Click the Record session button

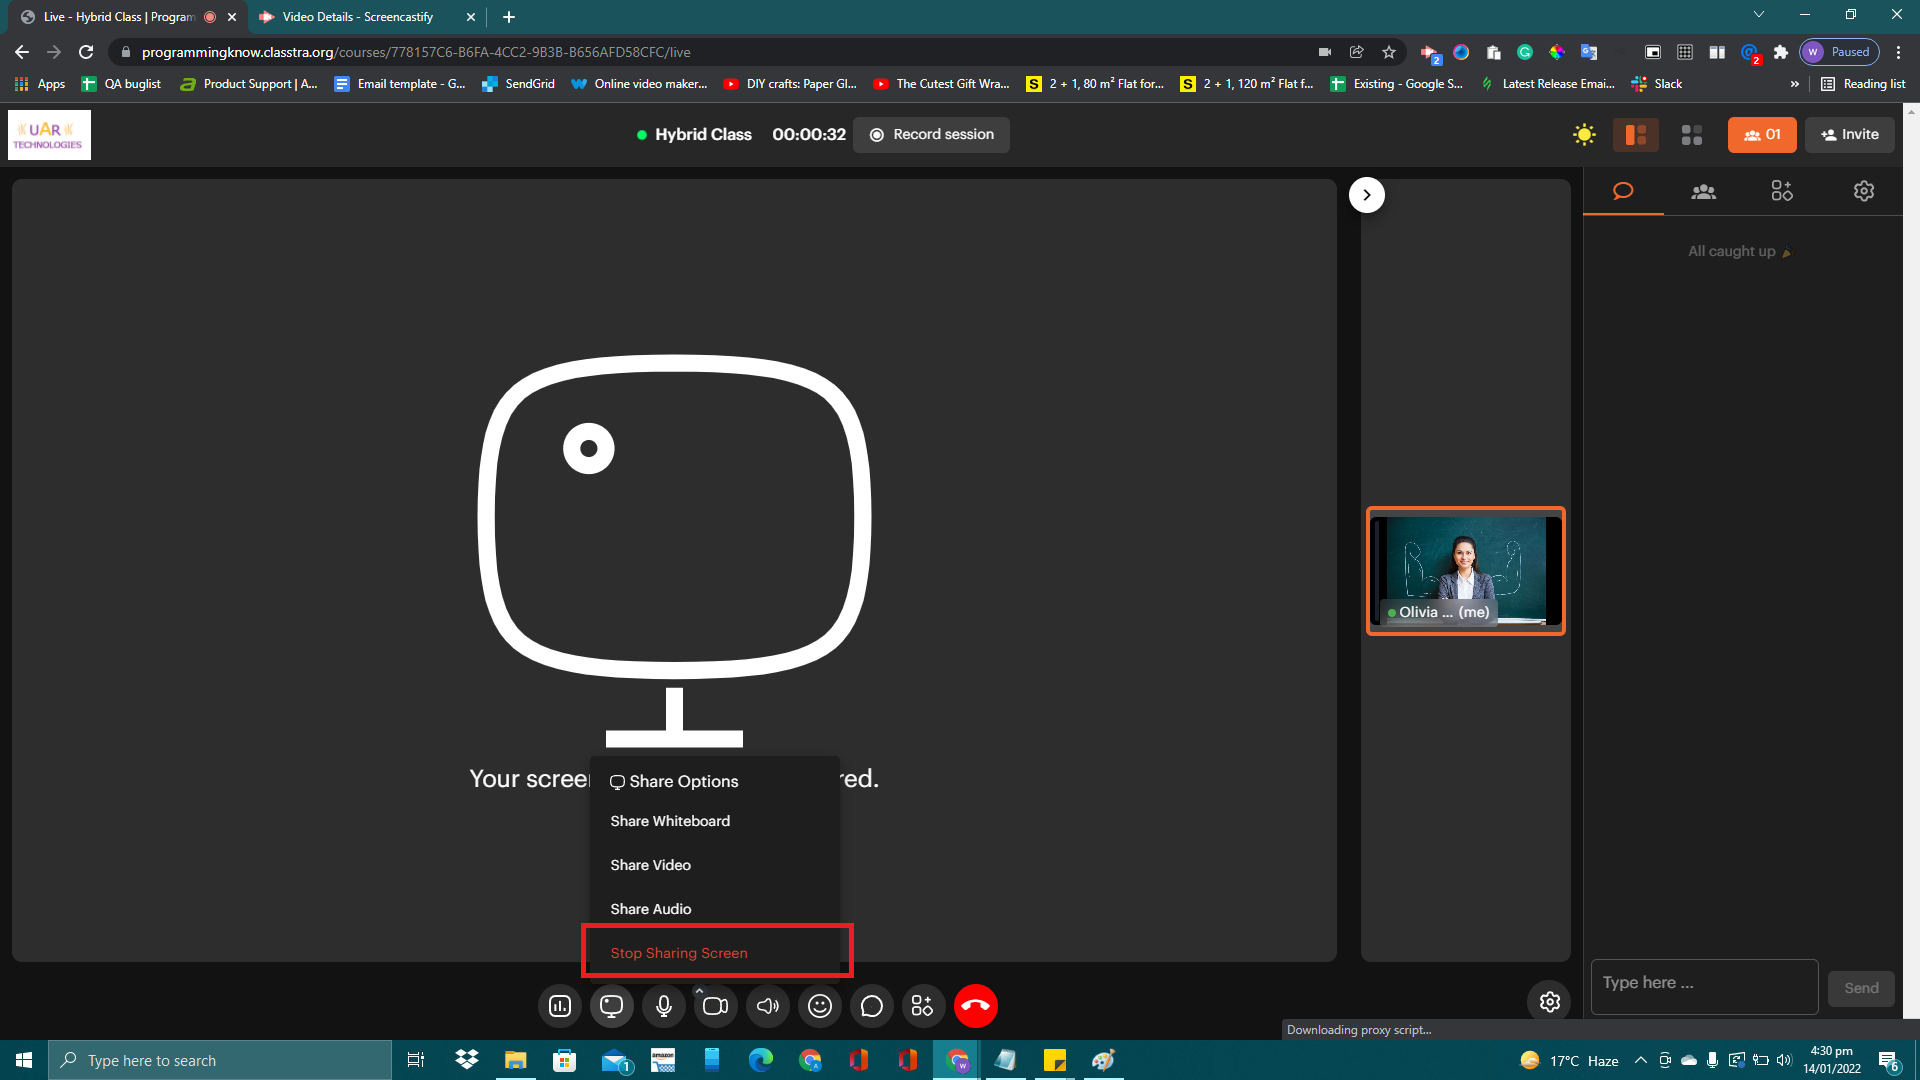[x=931, y=135]
